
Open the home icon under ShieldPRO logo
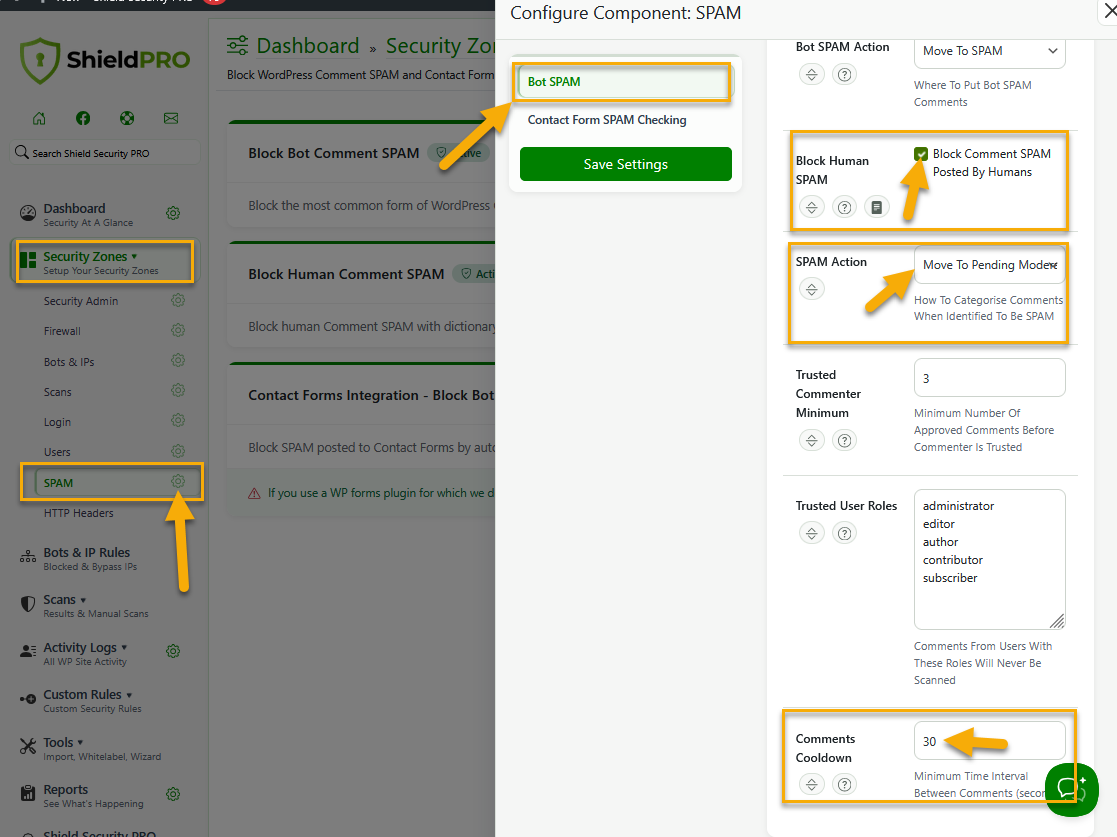click(39, 118)
